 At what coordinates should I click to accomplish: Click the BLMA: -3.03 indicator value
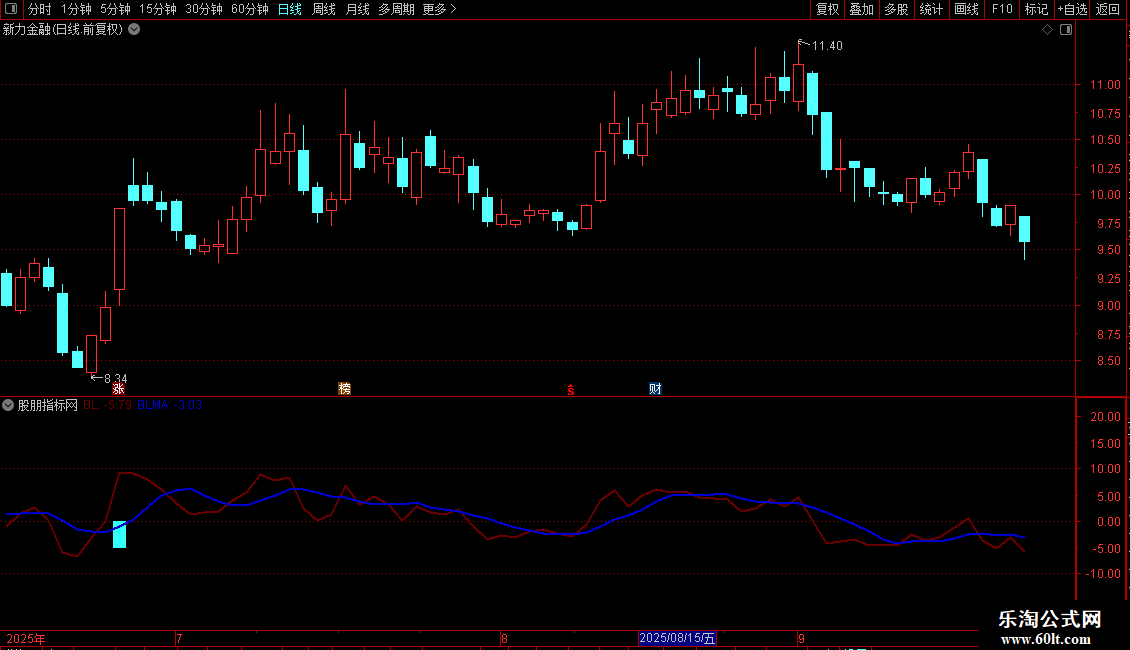point(169,405)
